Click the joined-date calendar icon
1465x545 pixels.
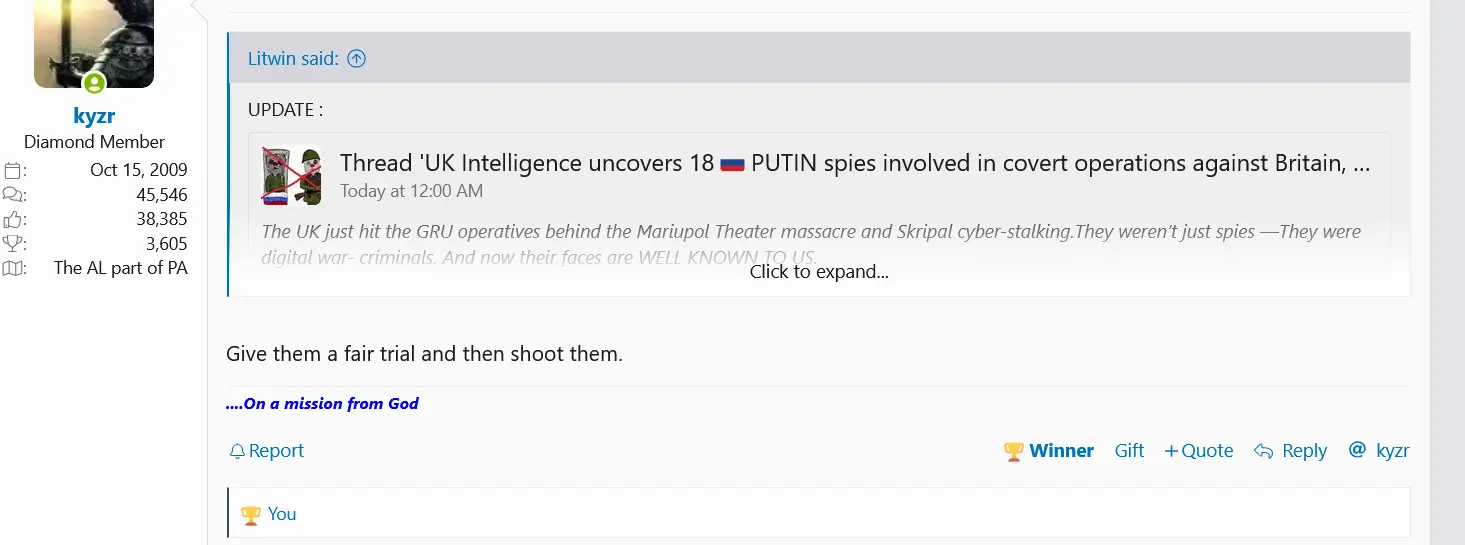(x=13, y=170)
